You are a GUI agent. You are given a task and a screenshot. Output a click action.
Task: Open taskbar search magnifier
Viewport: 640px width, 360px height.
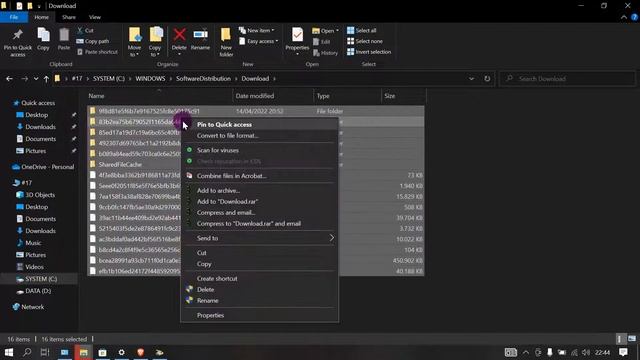(27, 352)
